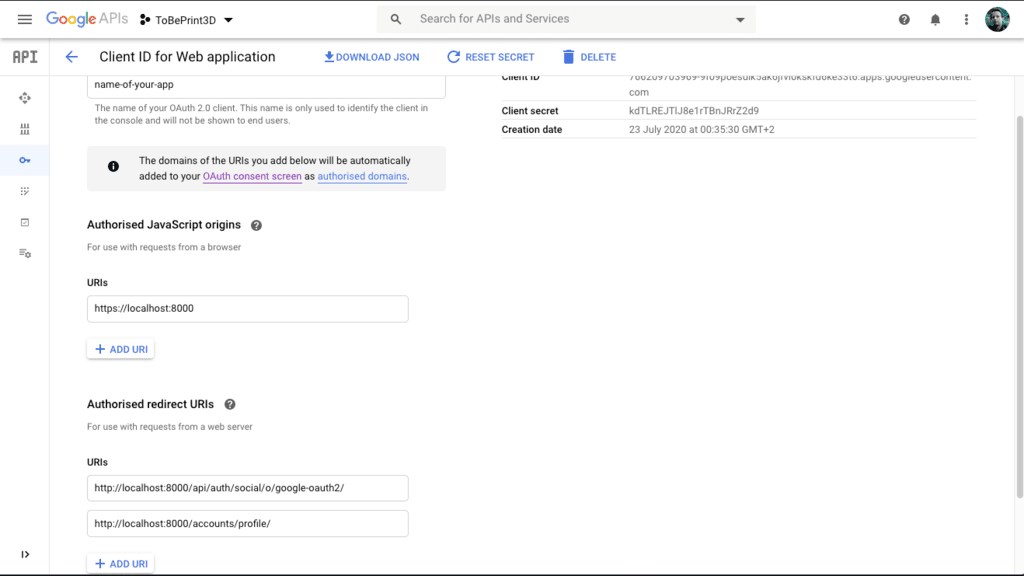Viewport: 1024px width, 576px height.
Task: Click ADD URI under JavaScript origins
Action: tap(120, 349)
